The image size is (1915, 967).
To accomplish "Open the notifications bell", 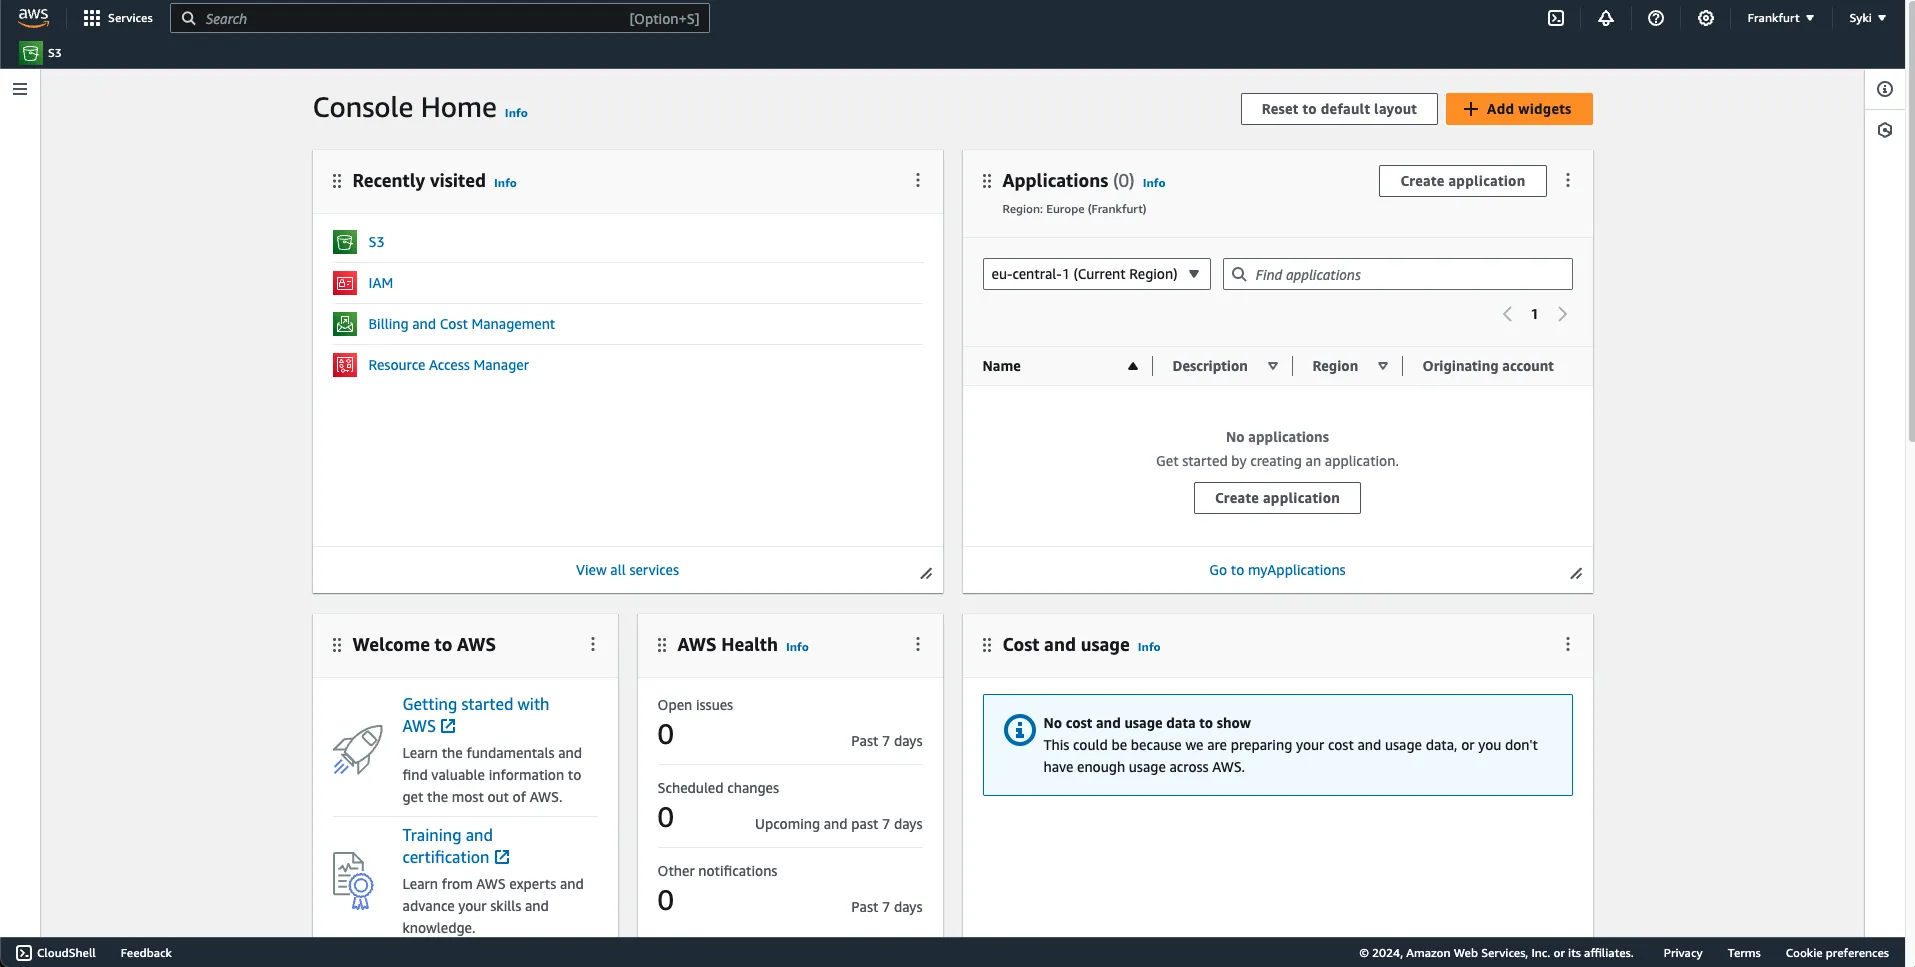I will [x=1606, y=18].
